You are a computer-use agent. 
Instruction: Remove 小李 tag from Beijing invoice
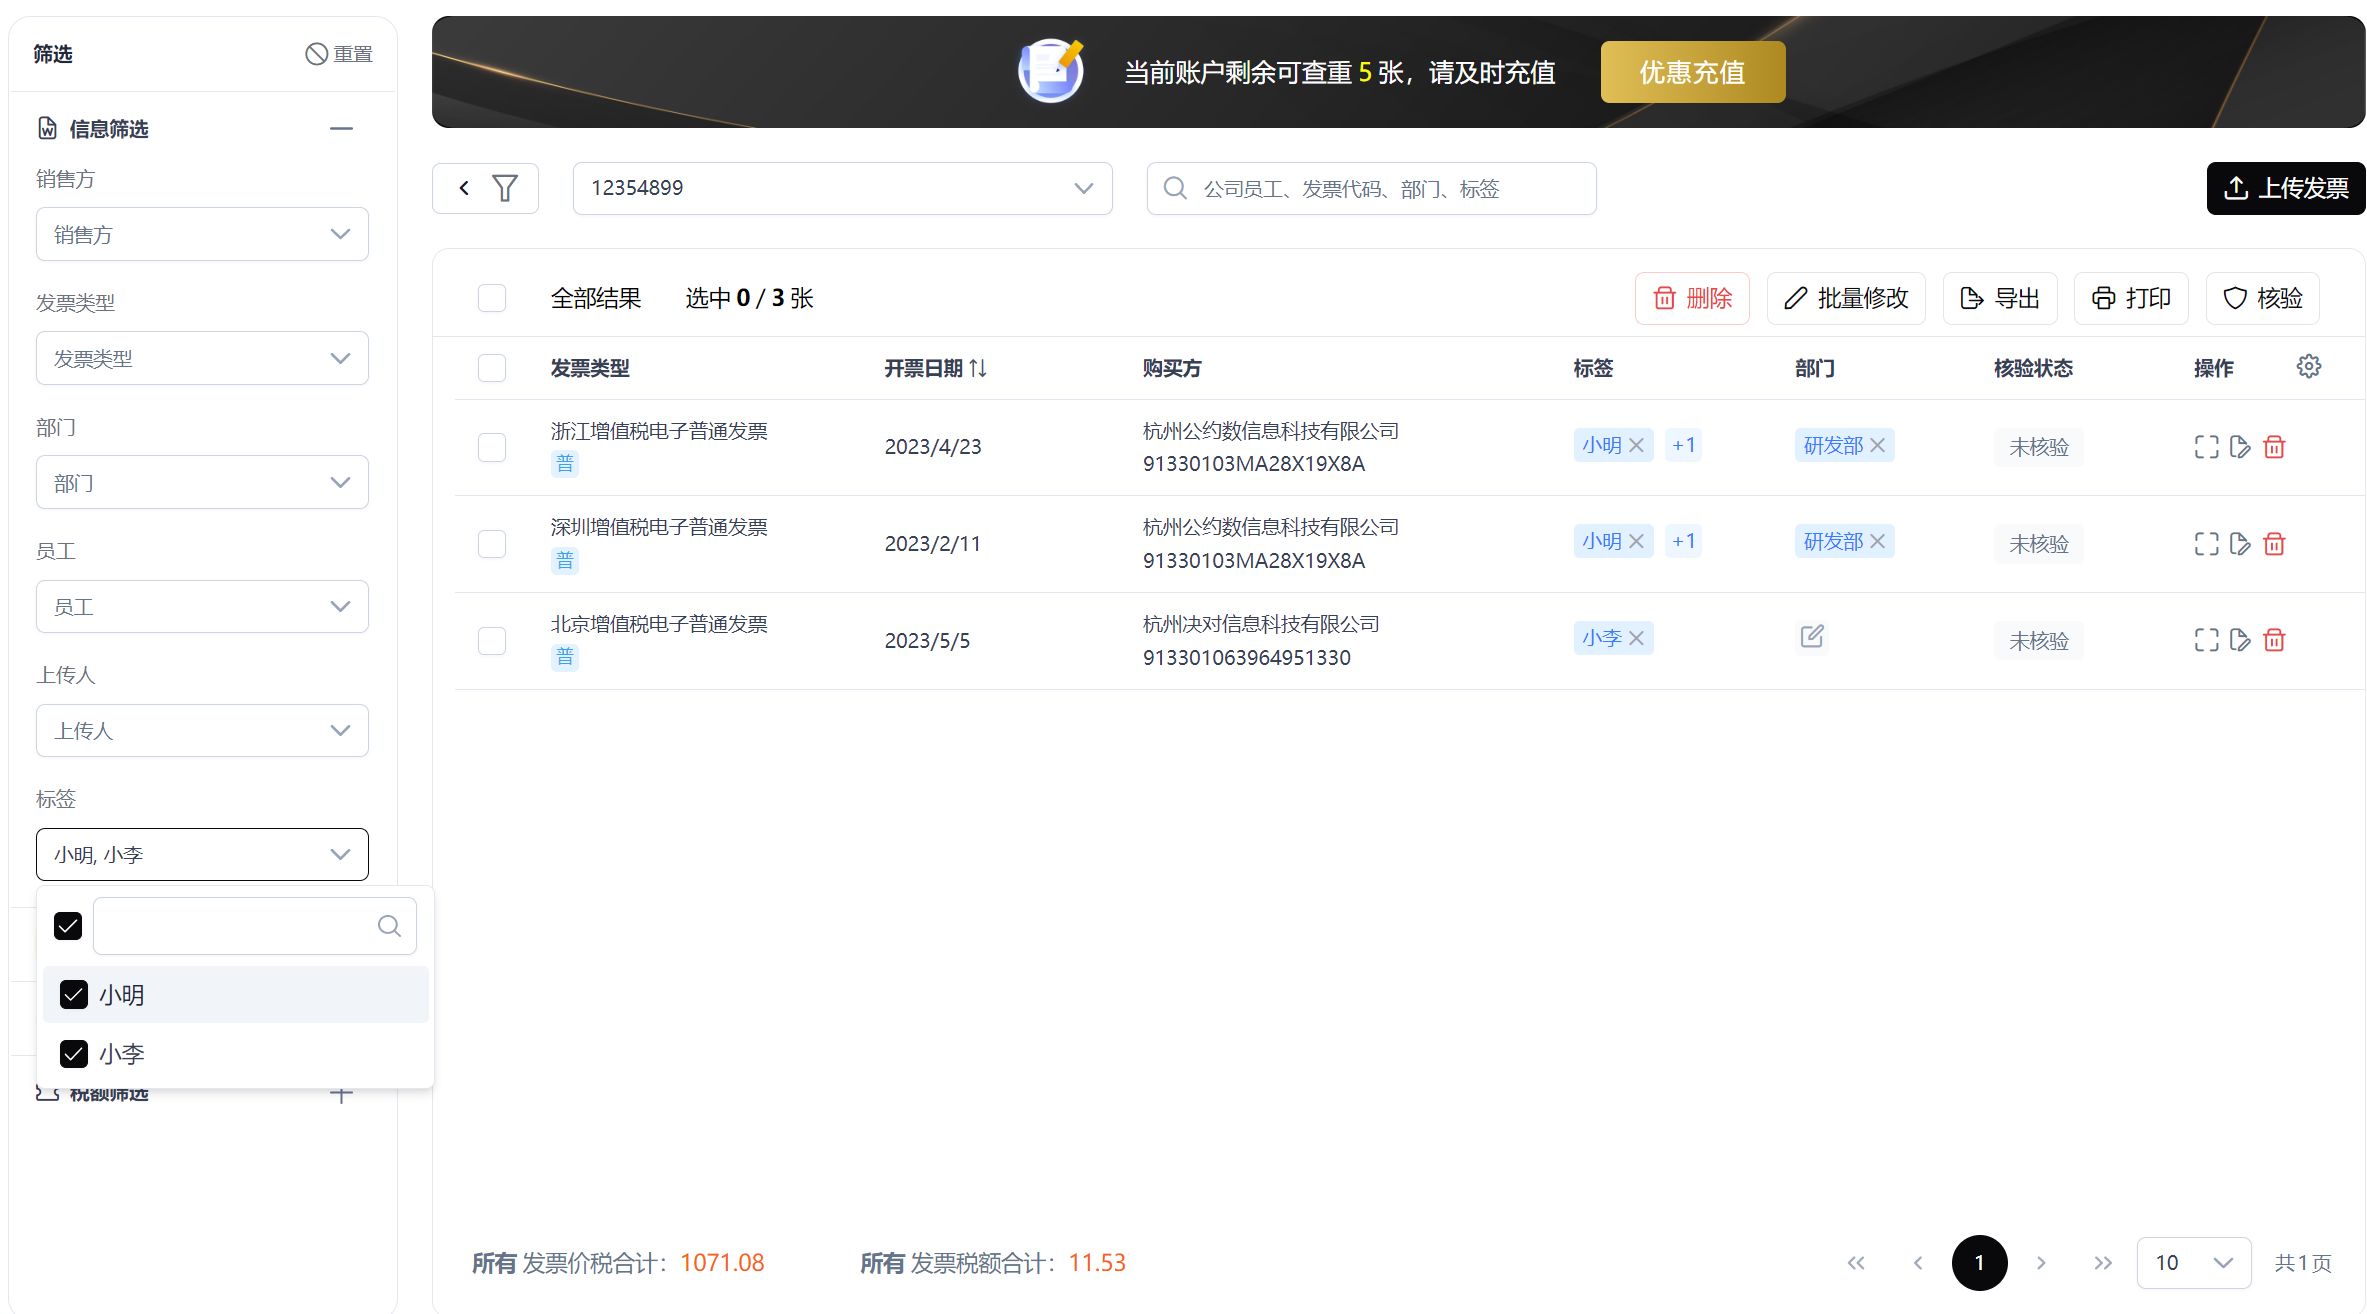coord(1636,638)
